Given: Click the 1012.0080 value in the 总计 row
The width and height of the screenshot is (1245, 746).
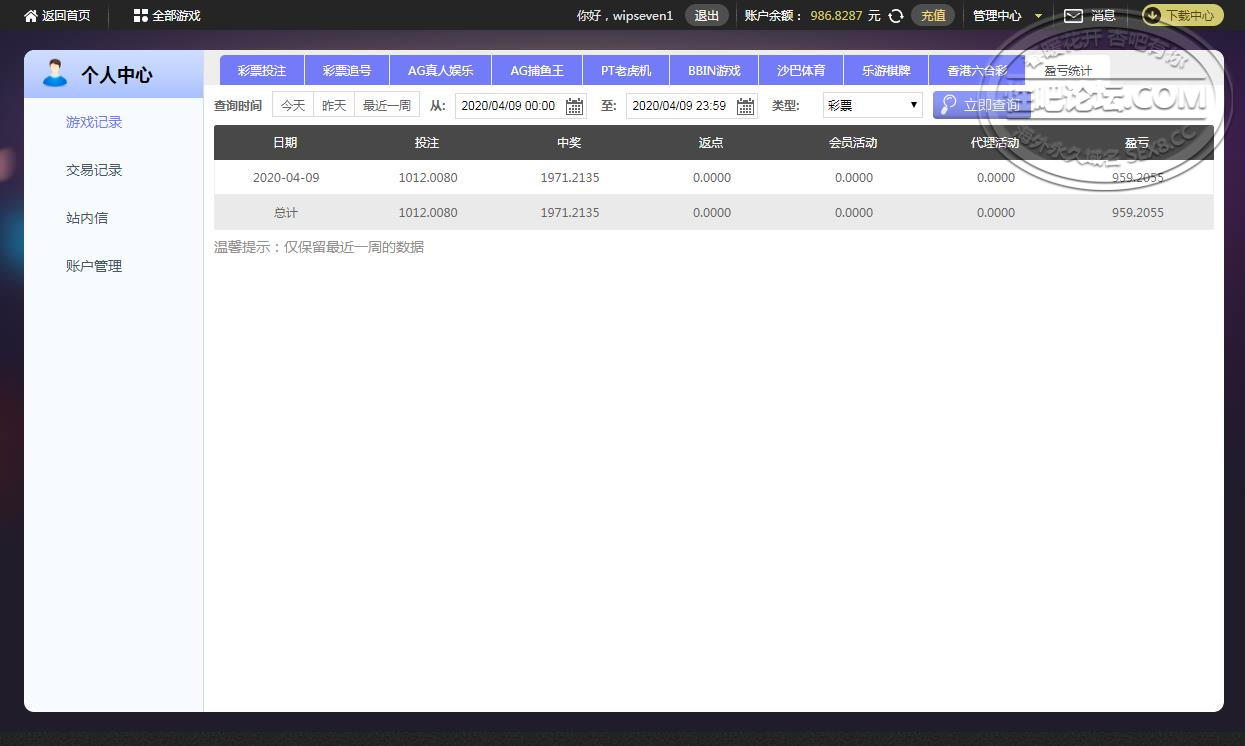Looking at the screenshot, I should coord(428,213).
